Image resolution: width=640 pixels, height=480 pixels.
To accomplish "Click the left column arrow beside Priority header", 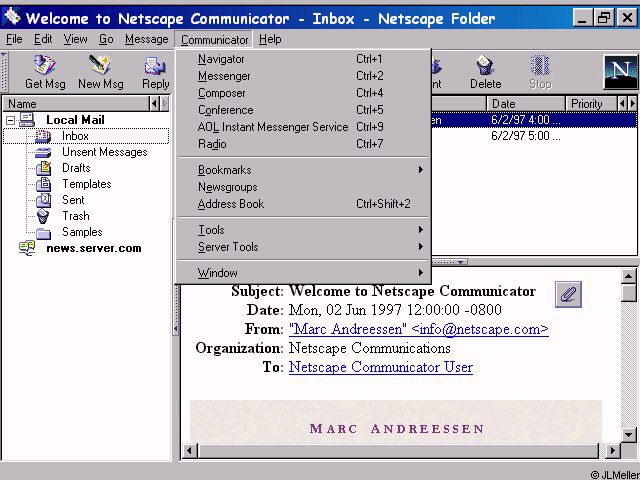I will click(622, 104).
